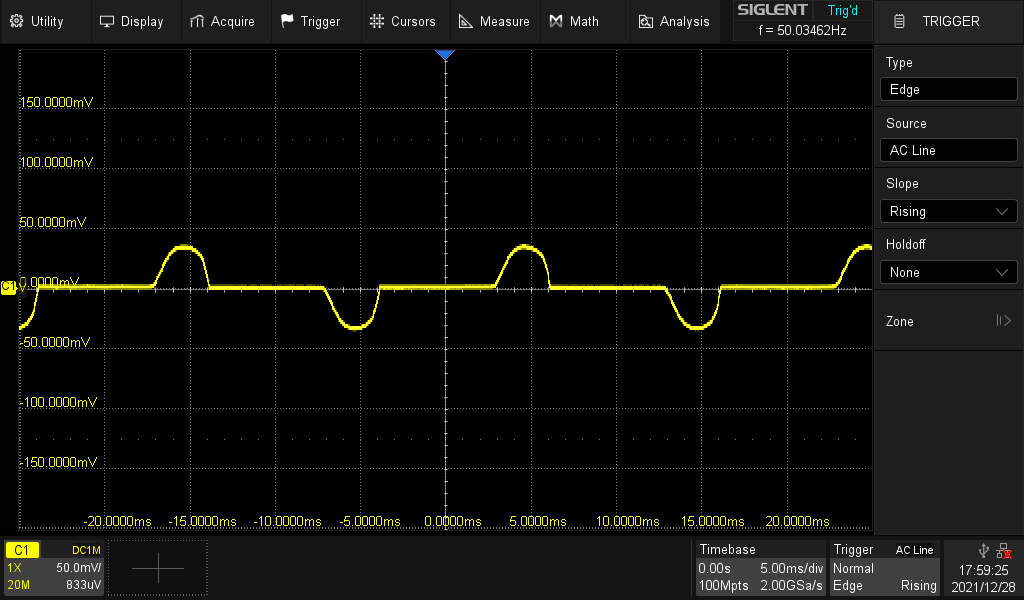The image size is (1024, 600).
Task: Select the Source AC Line field
Action: coord(948,150)
